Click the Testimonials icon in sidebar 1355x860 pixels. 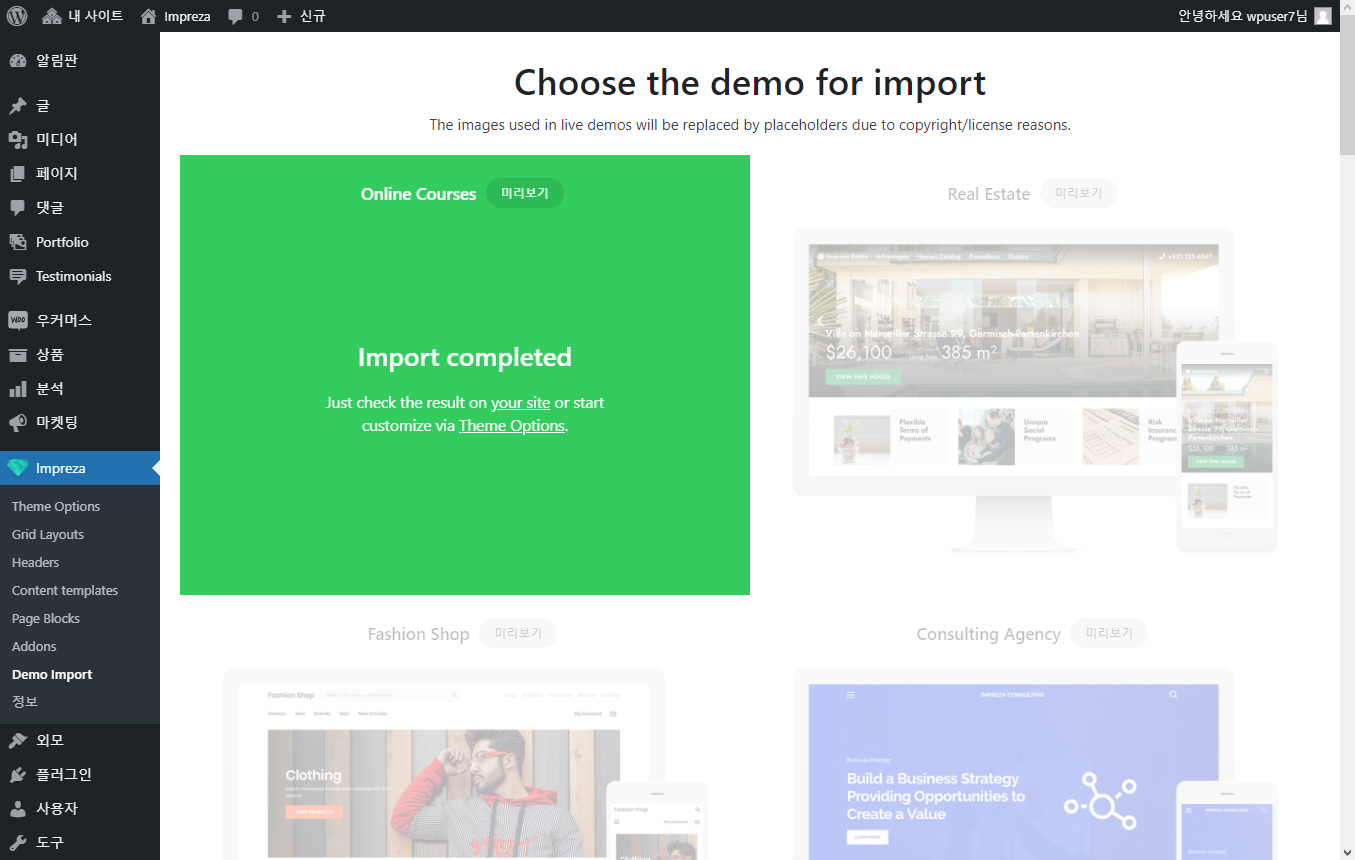pyautogui.click(x=18, y=276)
